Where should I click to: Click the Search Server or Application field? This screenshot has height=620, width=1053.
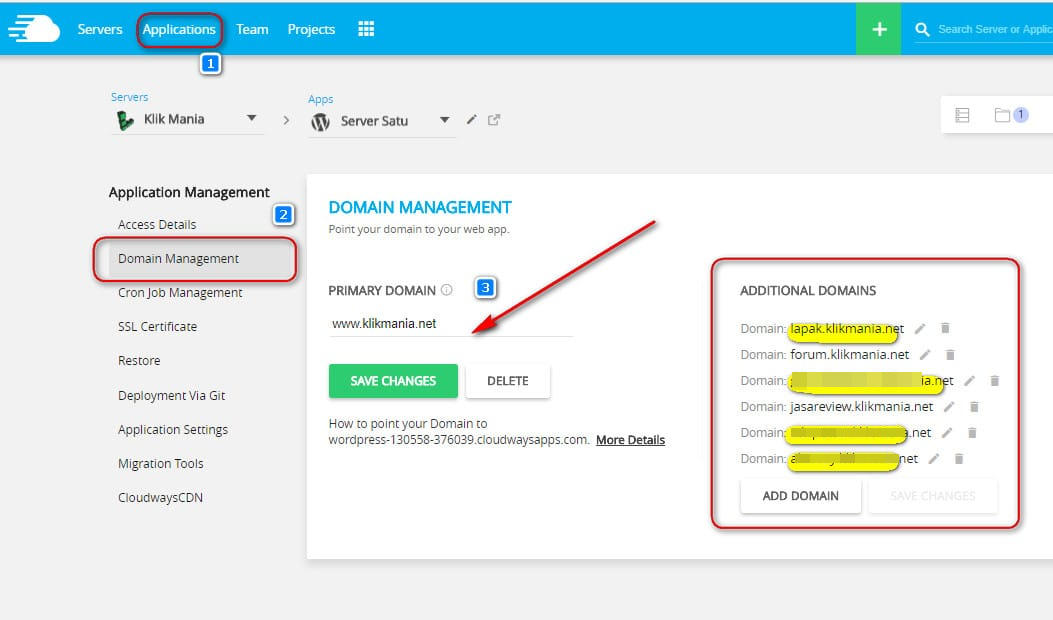point(995,30)
